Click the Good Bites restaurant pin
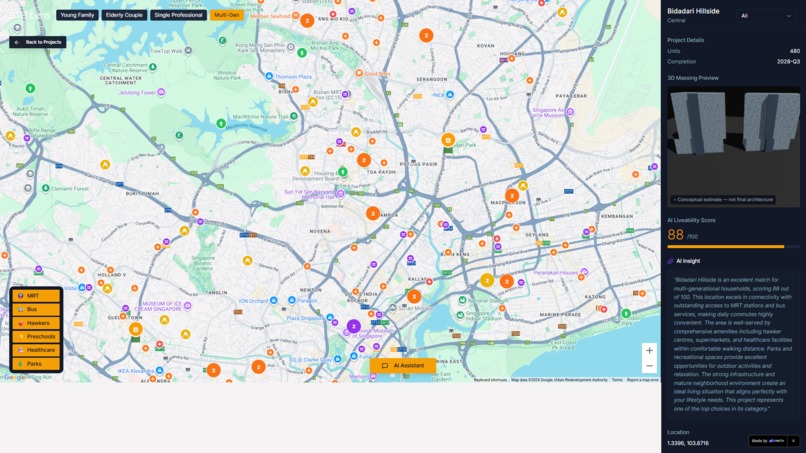The image size is (806, 453). click(359, 73)
